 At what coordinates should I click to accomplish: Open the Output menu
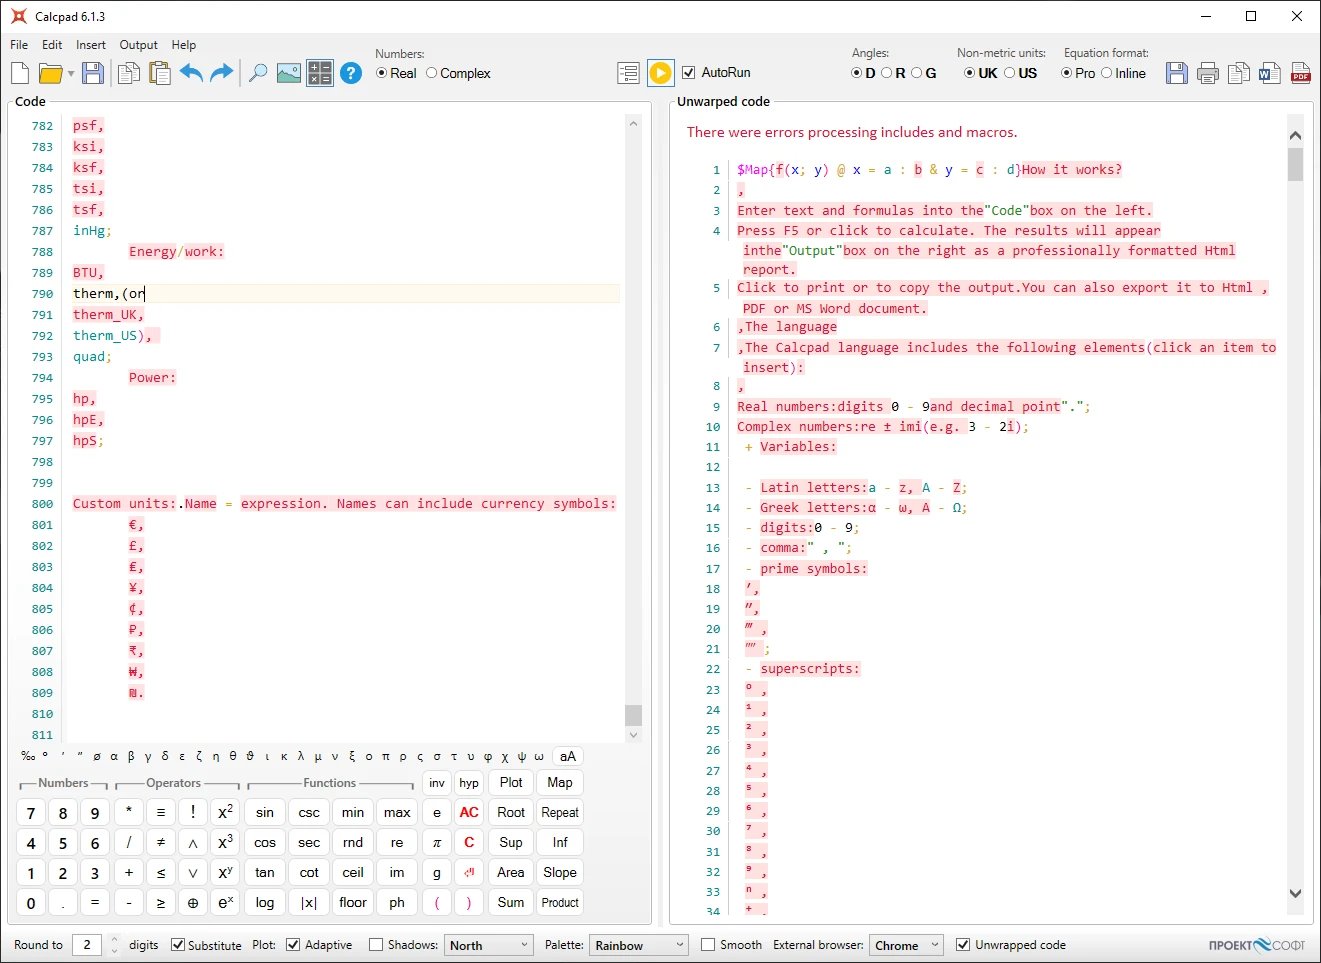[139, 45]
